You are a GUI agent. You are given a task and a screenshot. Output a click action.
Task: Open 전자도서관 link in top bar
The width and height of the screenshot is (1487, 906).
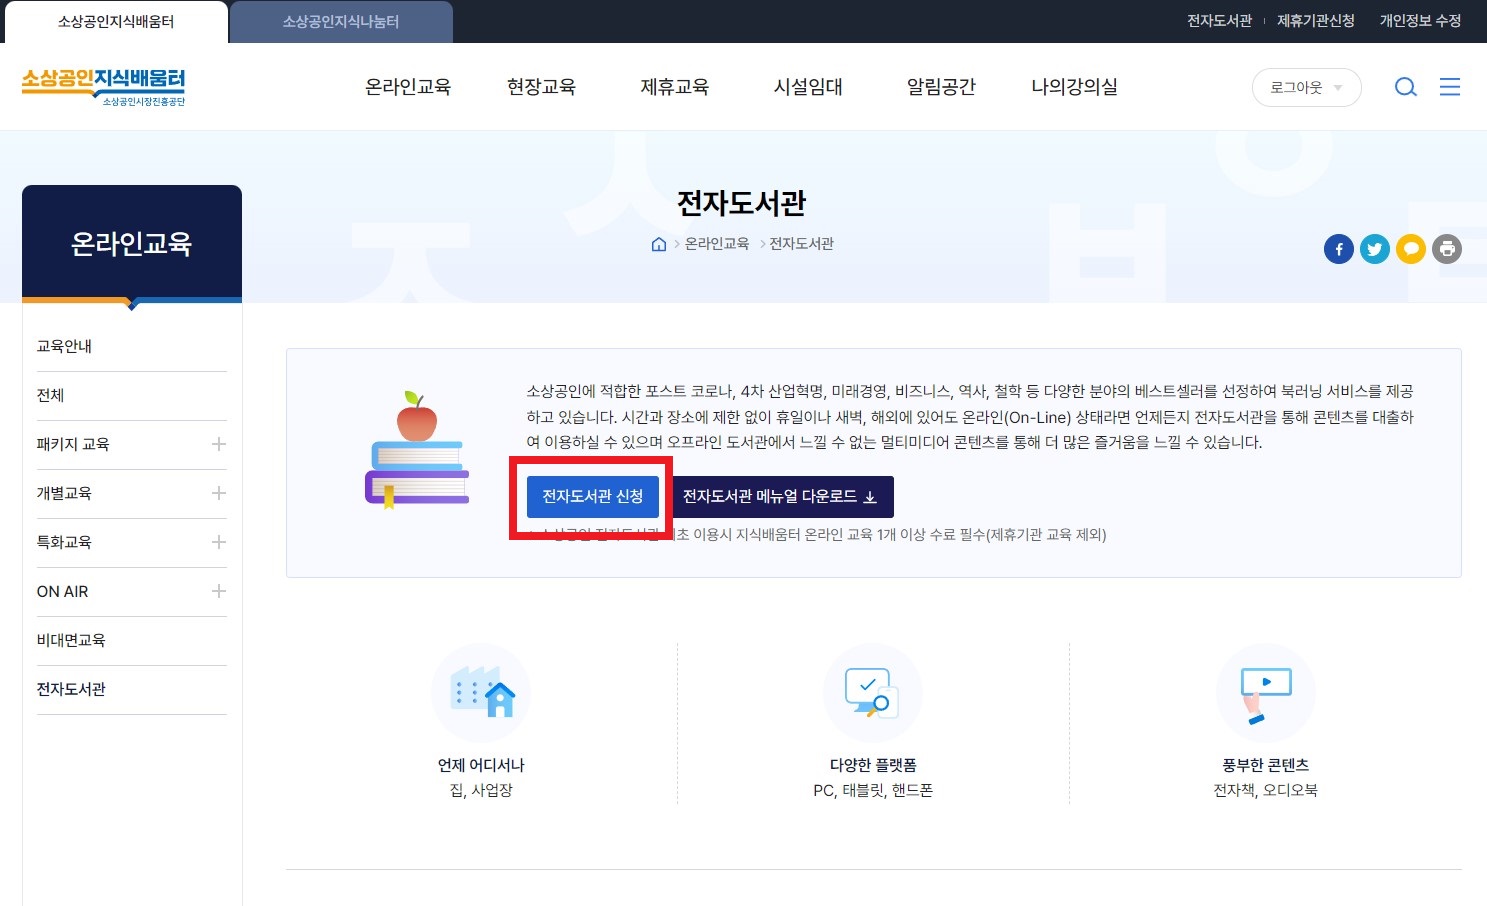(x=1219, y=21)
